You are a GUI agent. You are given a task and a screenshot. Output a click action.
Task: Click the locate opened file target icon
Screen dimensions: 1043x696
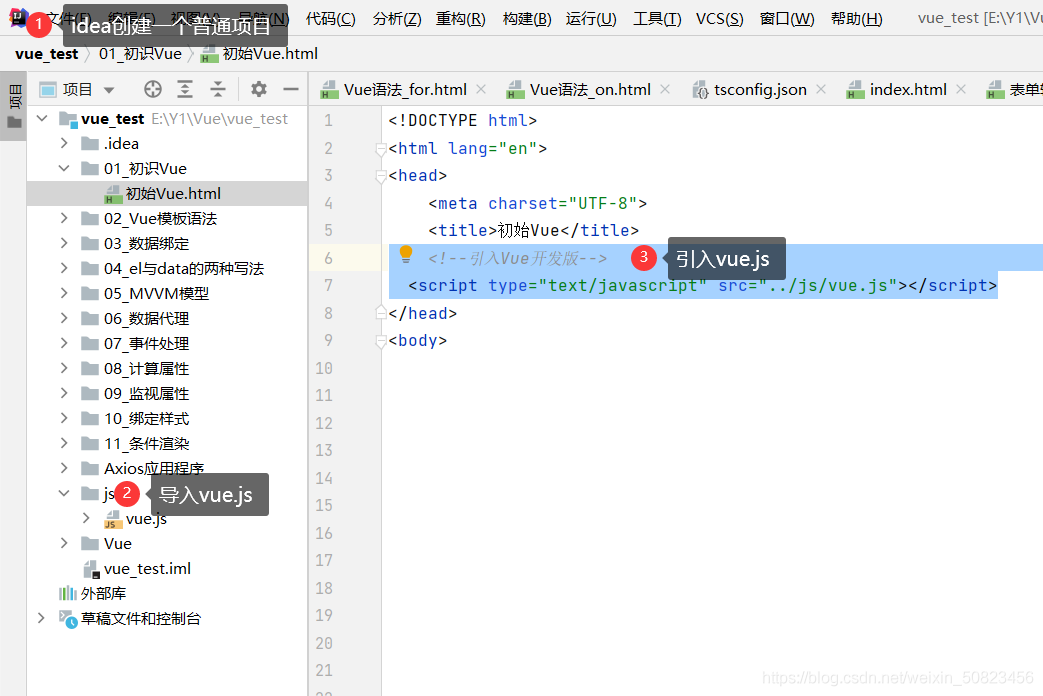pos(152,89)
